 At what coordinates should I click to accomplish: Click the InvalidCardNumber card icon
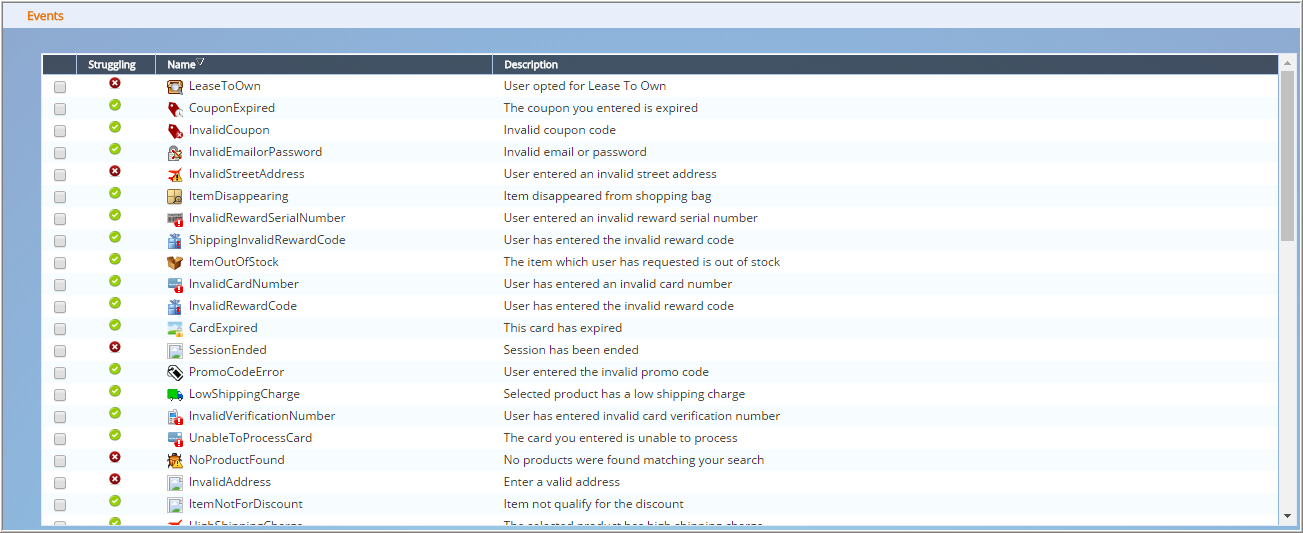point(175,285)
